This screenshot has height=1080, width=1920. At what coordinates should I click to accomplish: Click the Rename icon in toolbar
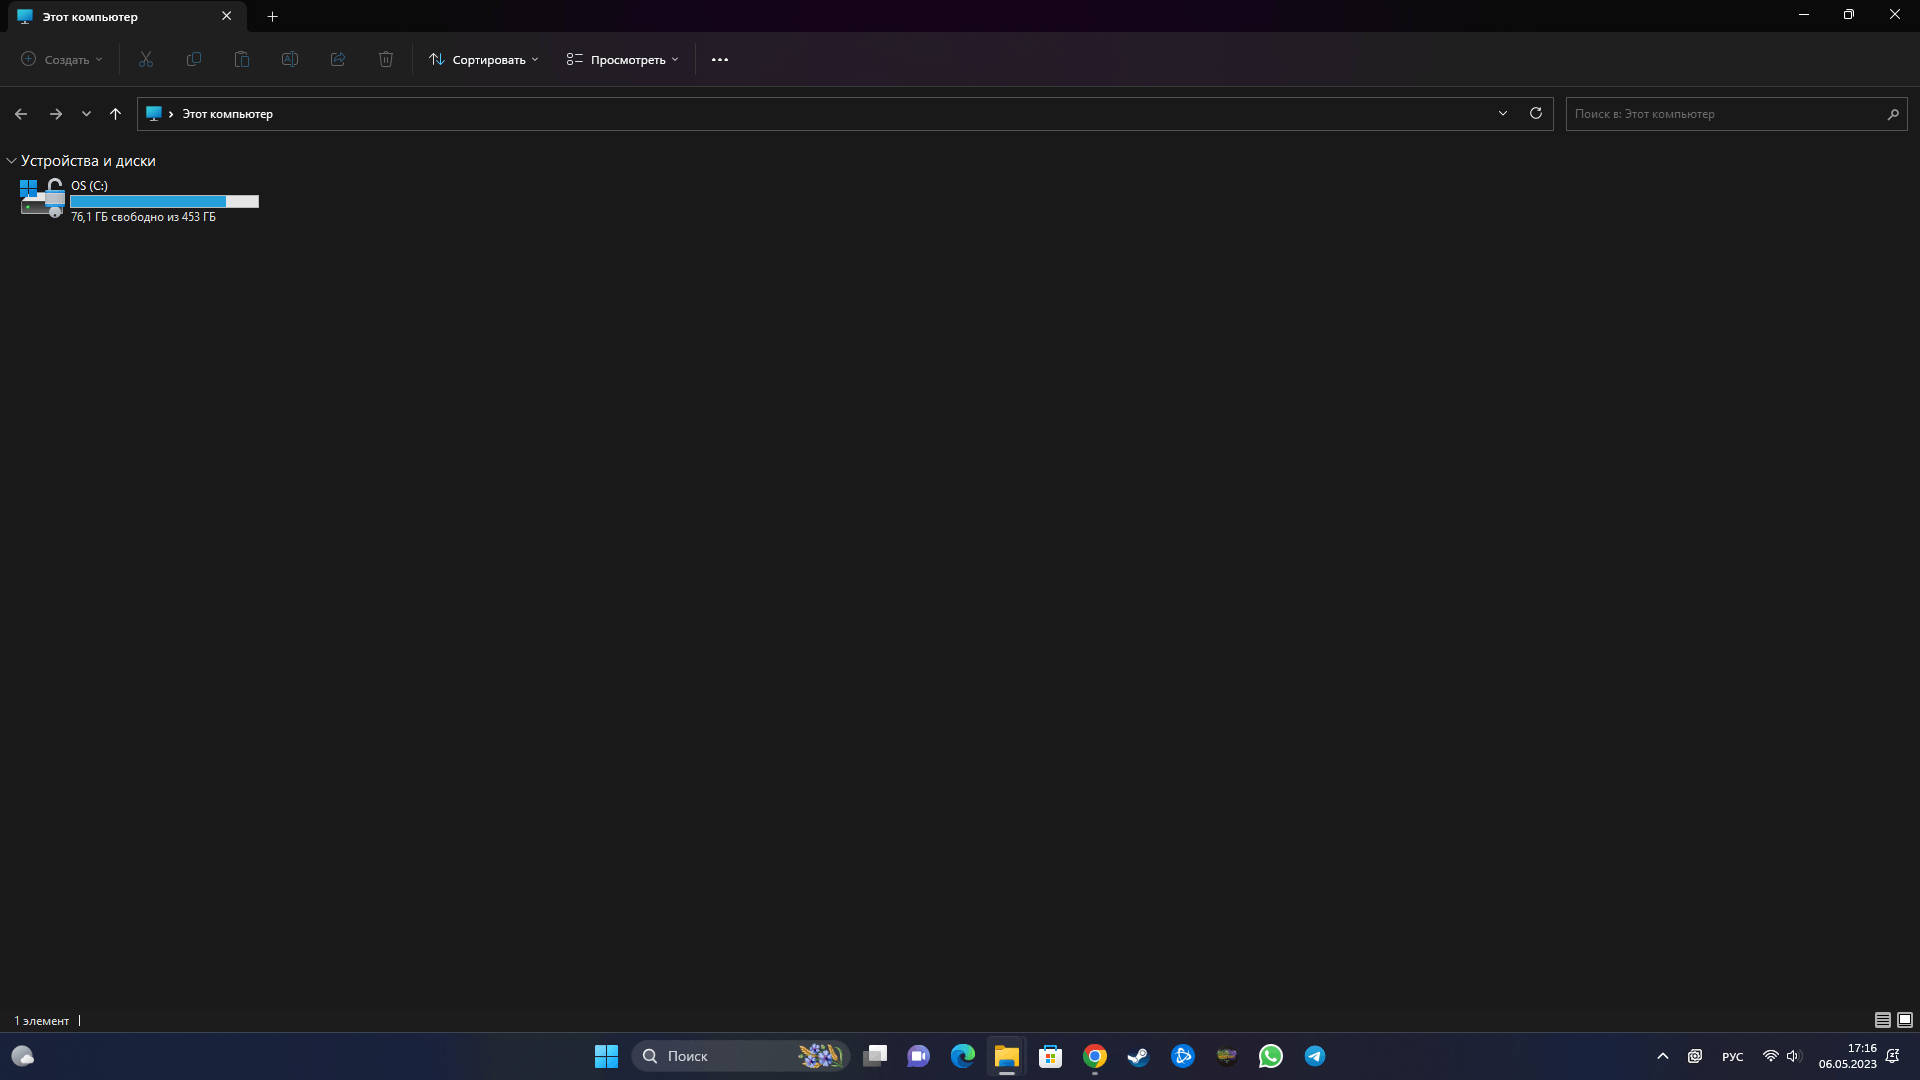(x=290, y=59)
